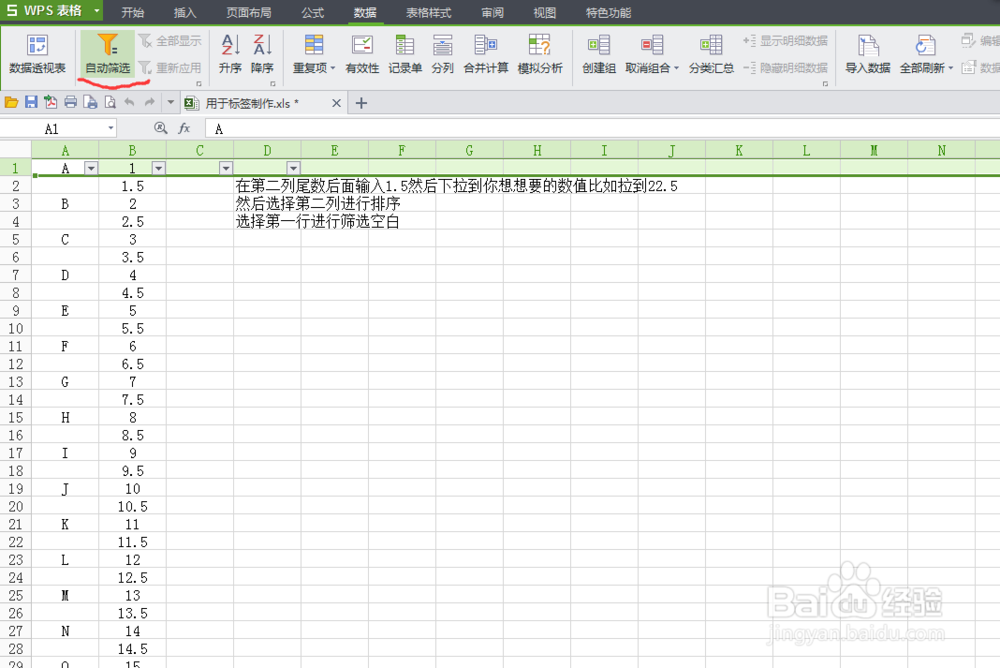Click Text to Columns (分列)
The image size is (1000, 668).
[442, 54]
